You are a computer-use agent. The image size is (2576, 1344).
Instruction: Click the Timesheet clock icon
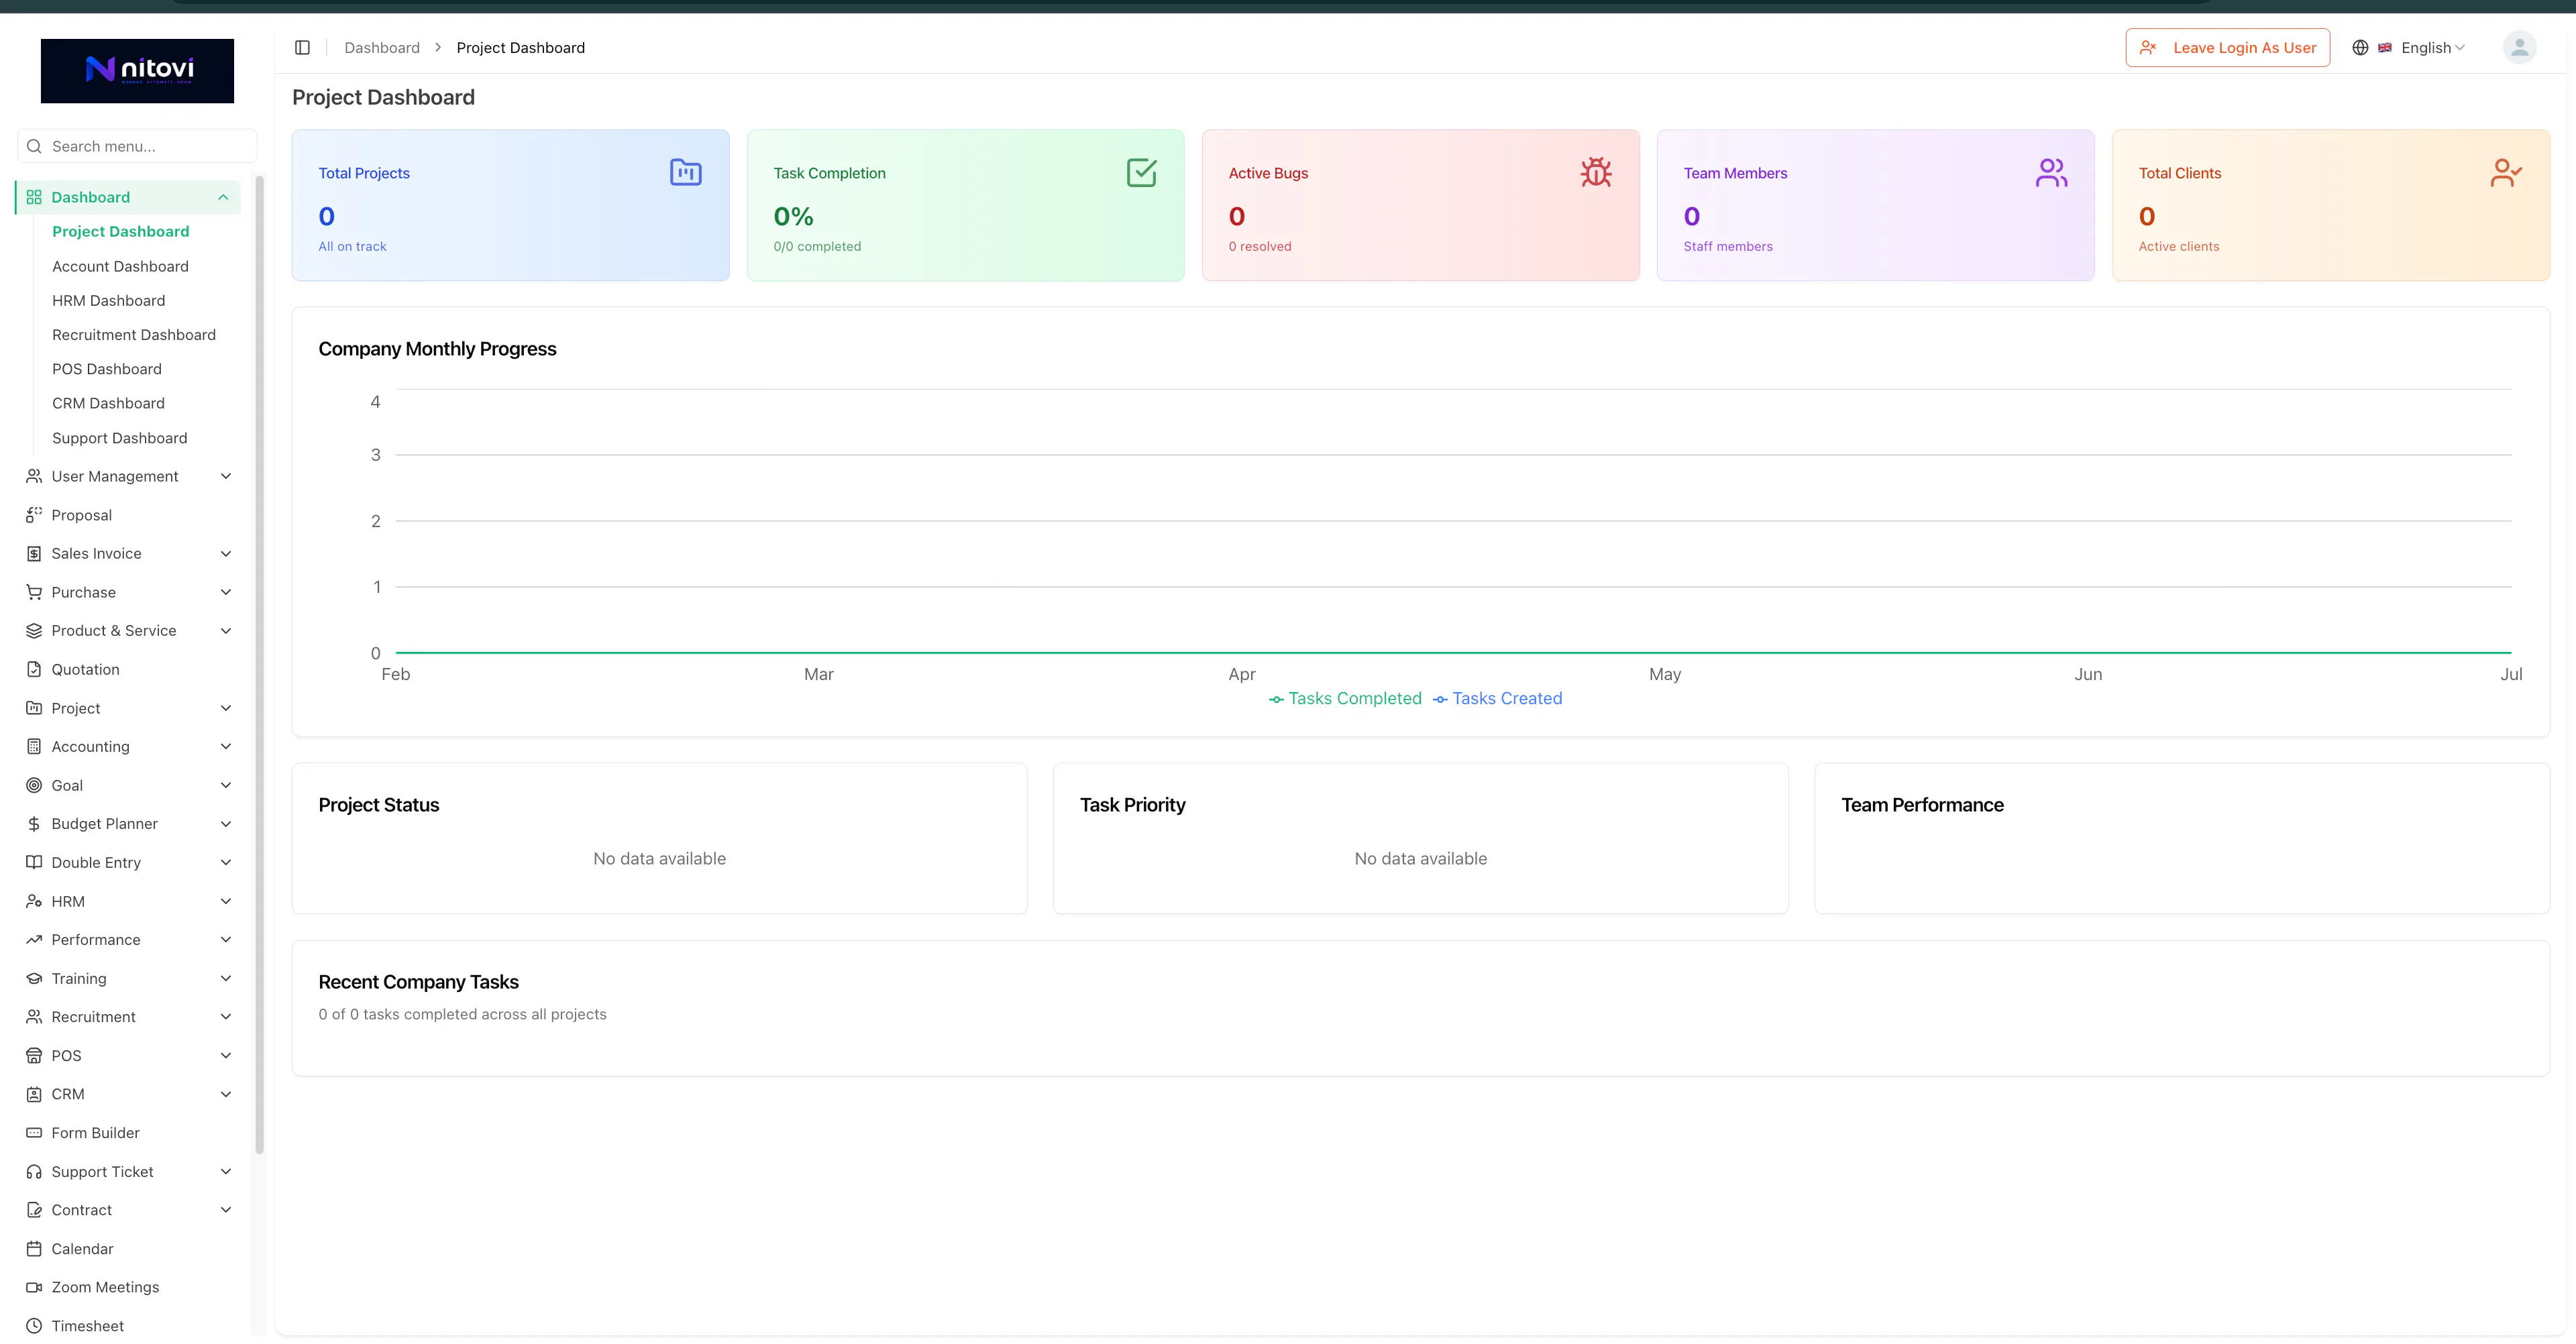[34, 1326]
